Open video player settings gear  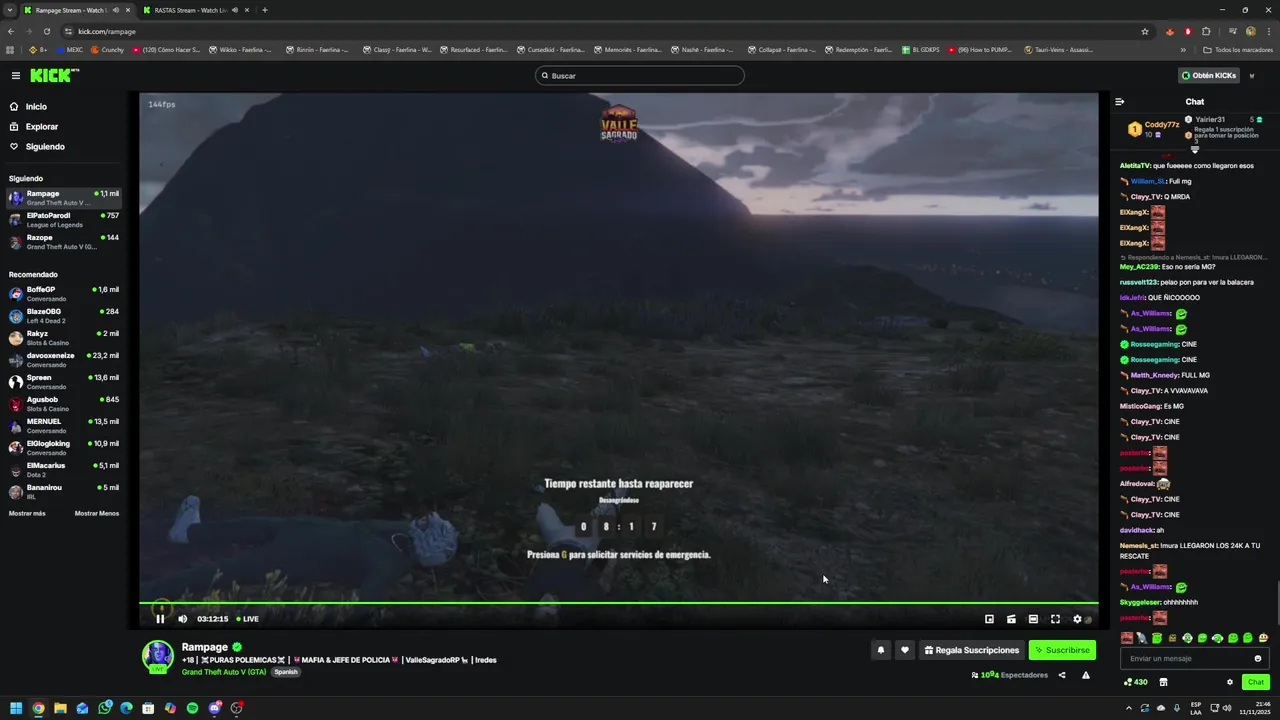1077,619
